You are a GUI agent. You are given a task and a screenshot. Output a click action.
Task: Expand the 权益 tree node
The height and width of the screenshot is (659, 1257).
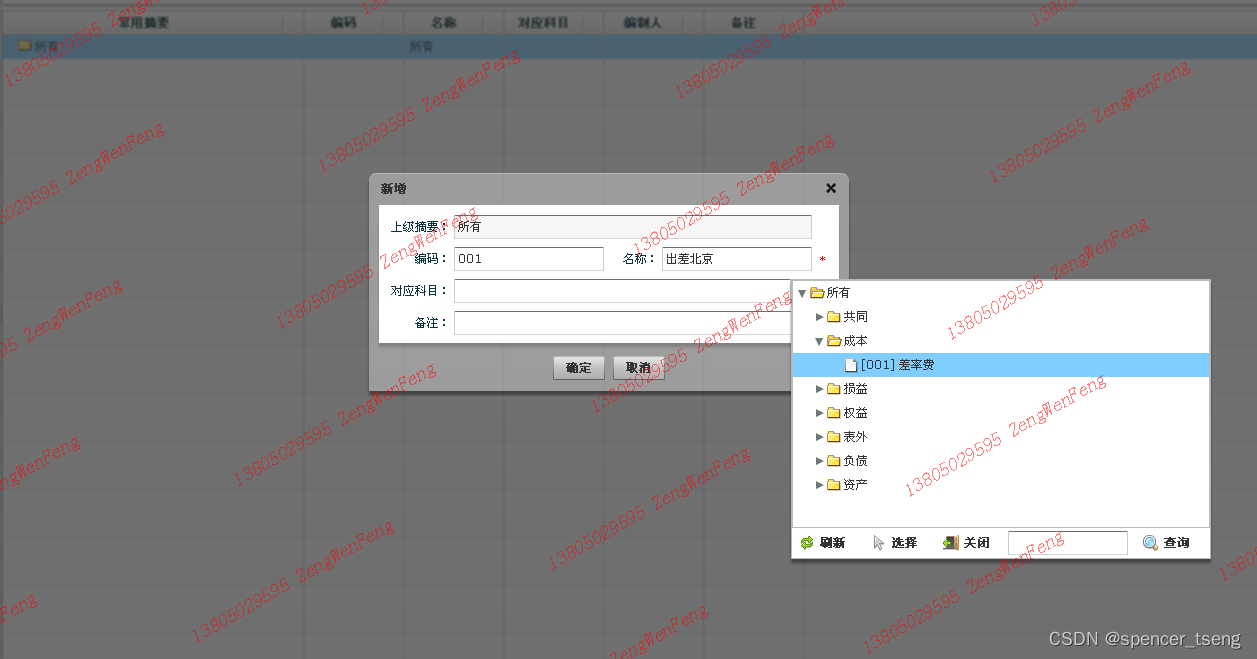[819, 413]
